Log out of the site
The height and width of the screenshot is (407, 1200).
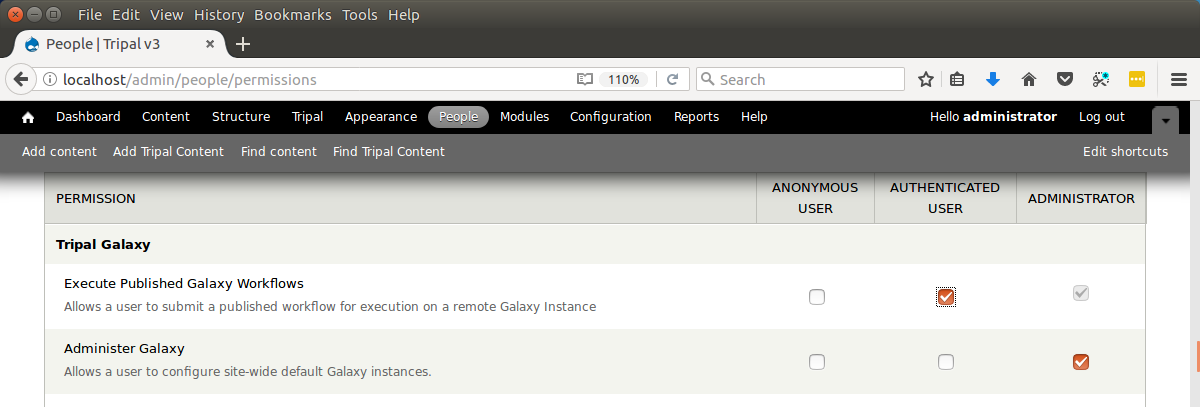tap(1102, 117)
